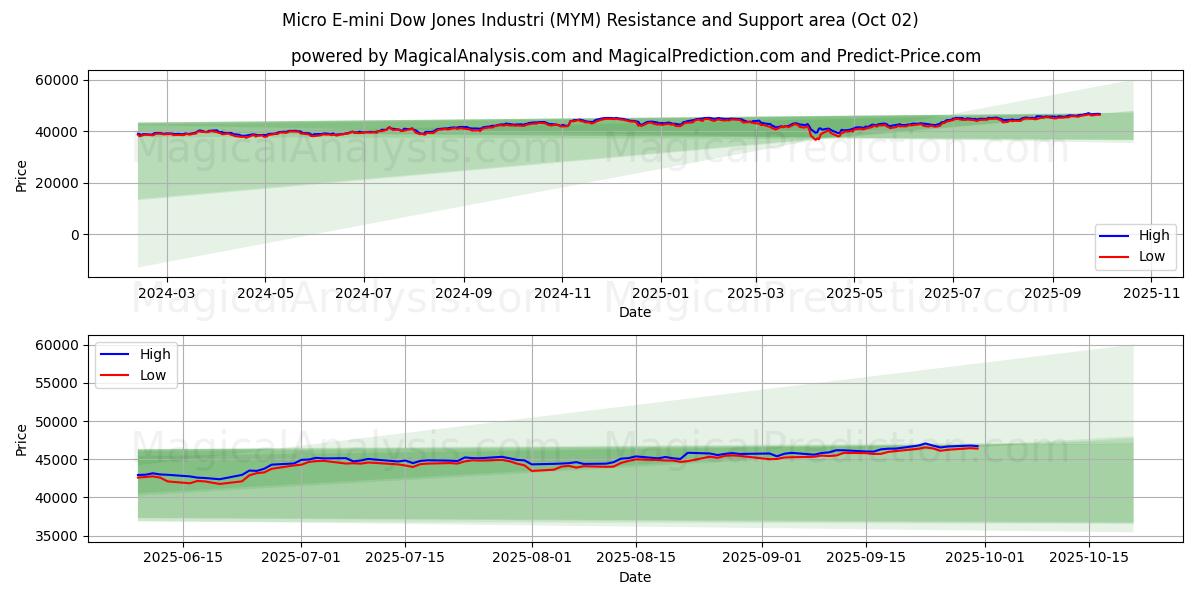Click the Low entry in upper chart legend
Screen dimensions: 1200x600
pyautogui.click(x=1151, y=256)
